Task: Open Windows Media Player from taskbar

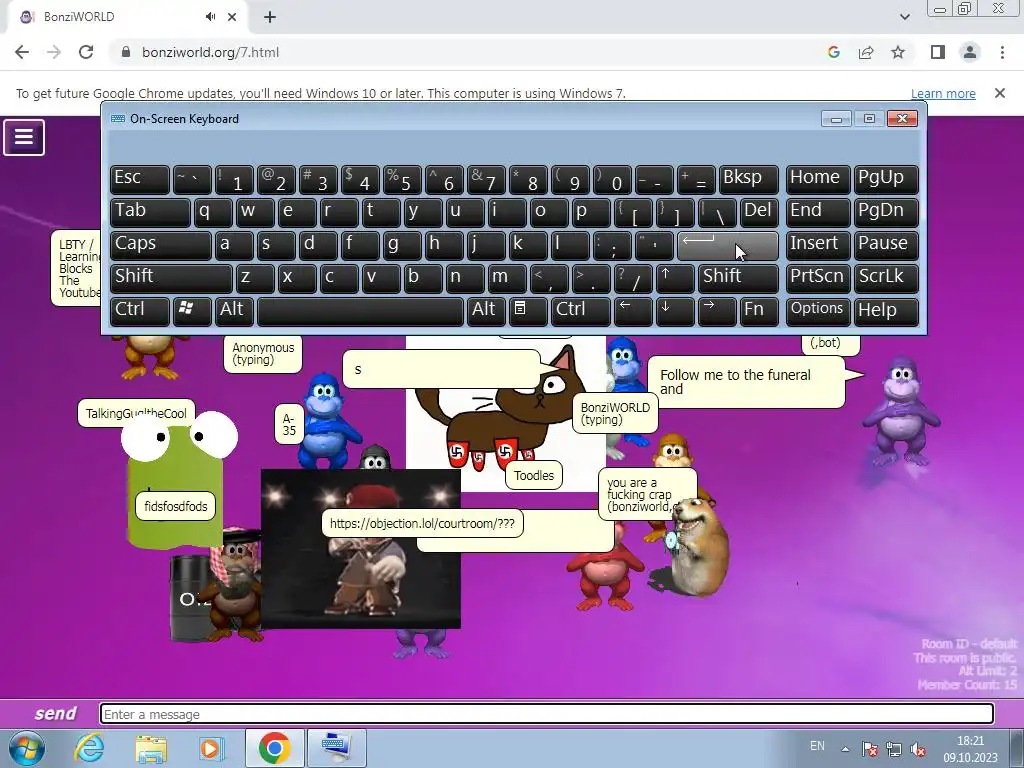Action: (210, 748)
